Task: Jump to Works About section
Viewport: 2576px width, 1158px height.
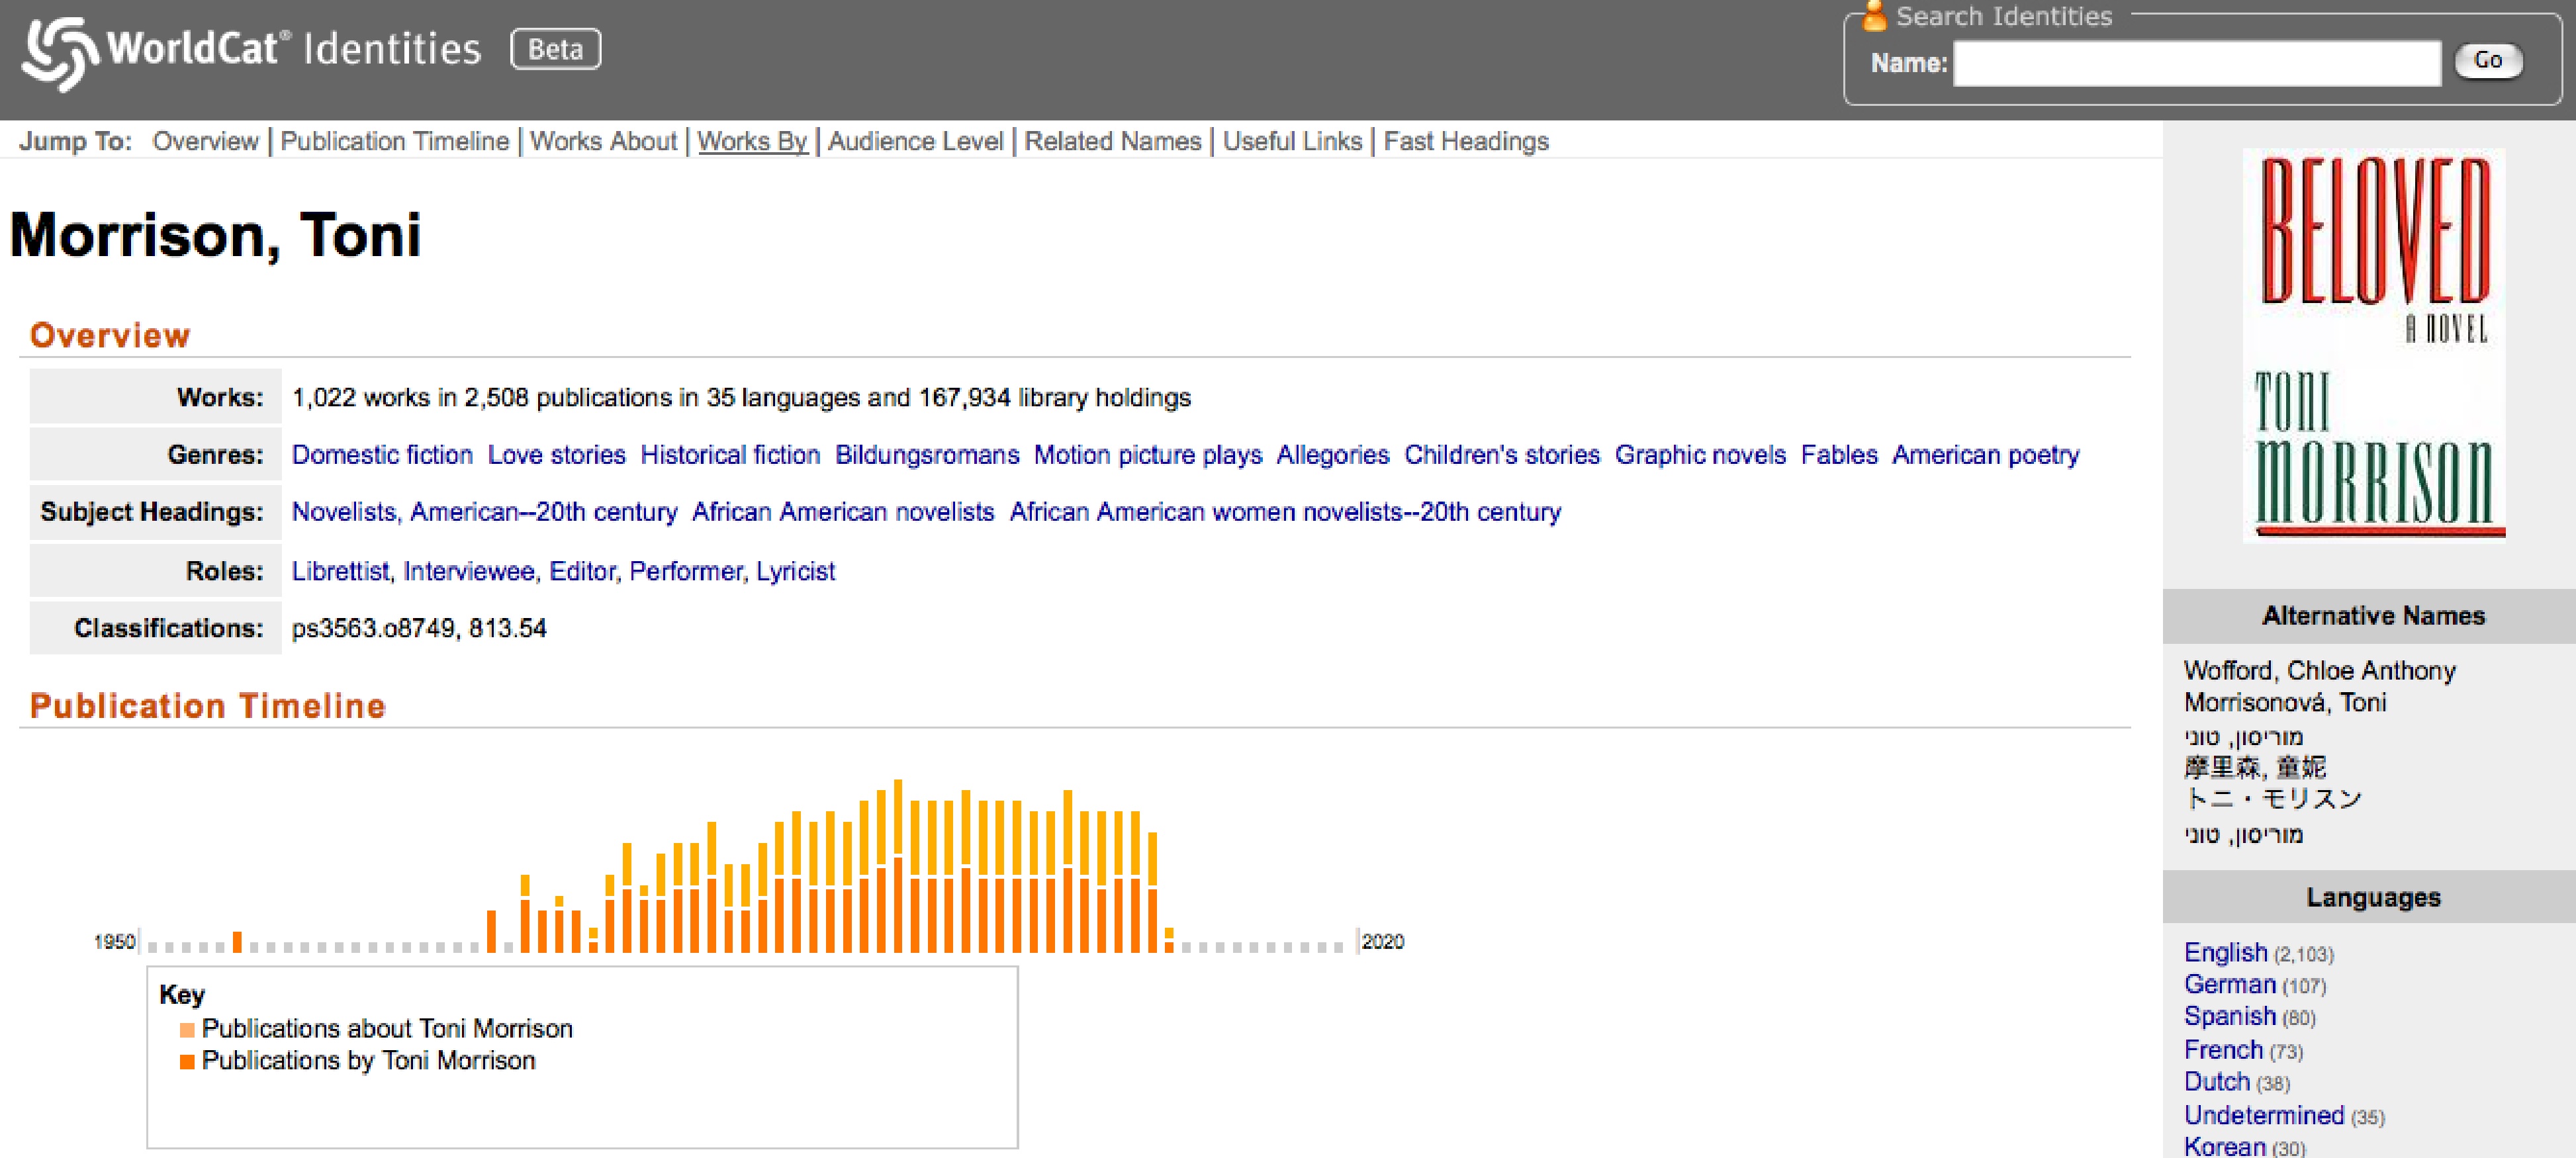Action: [603, 141]
